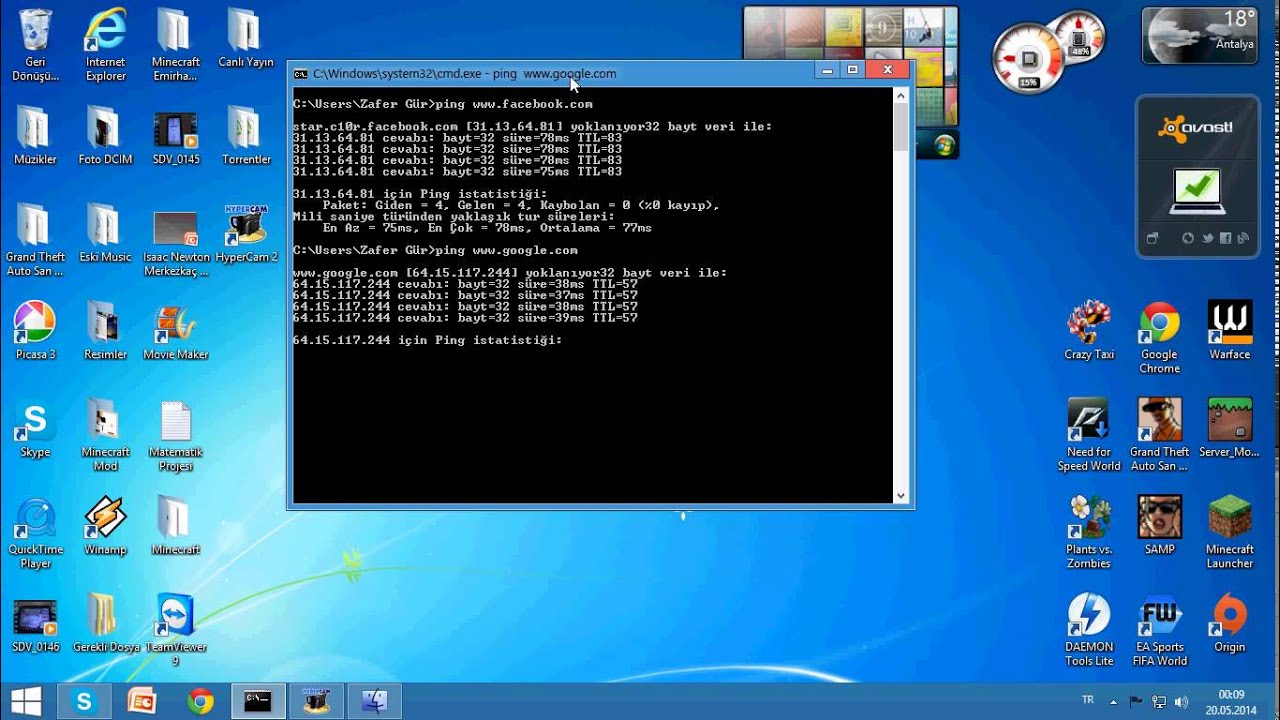Click the Twitter icon in avast gadget
1280x720 pixels.
click(x=1207, y=238)
